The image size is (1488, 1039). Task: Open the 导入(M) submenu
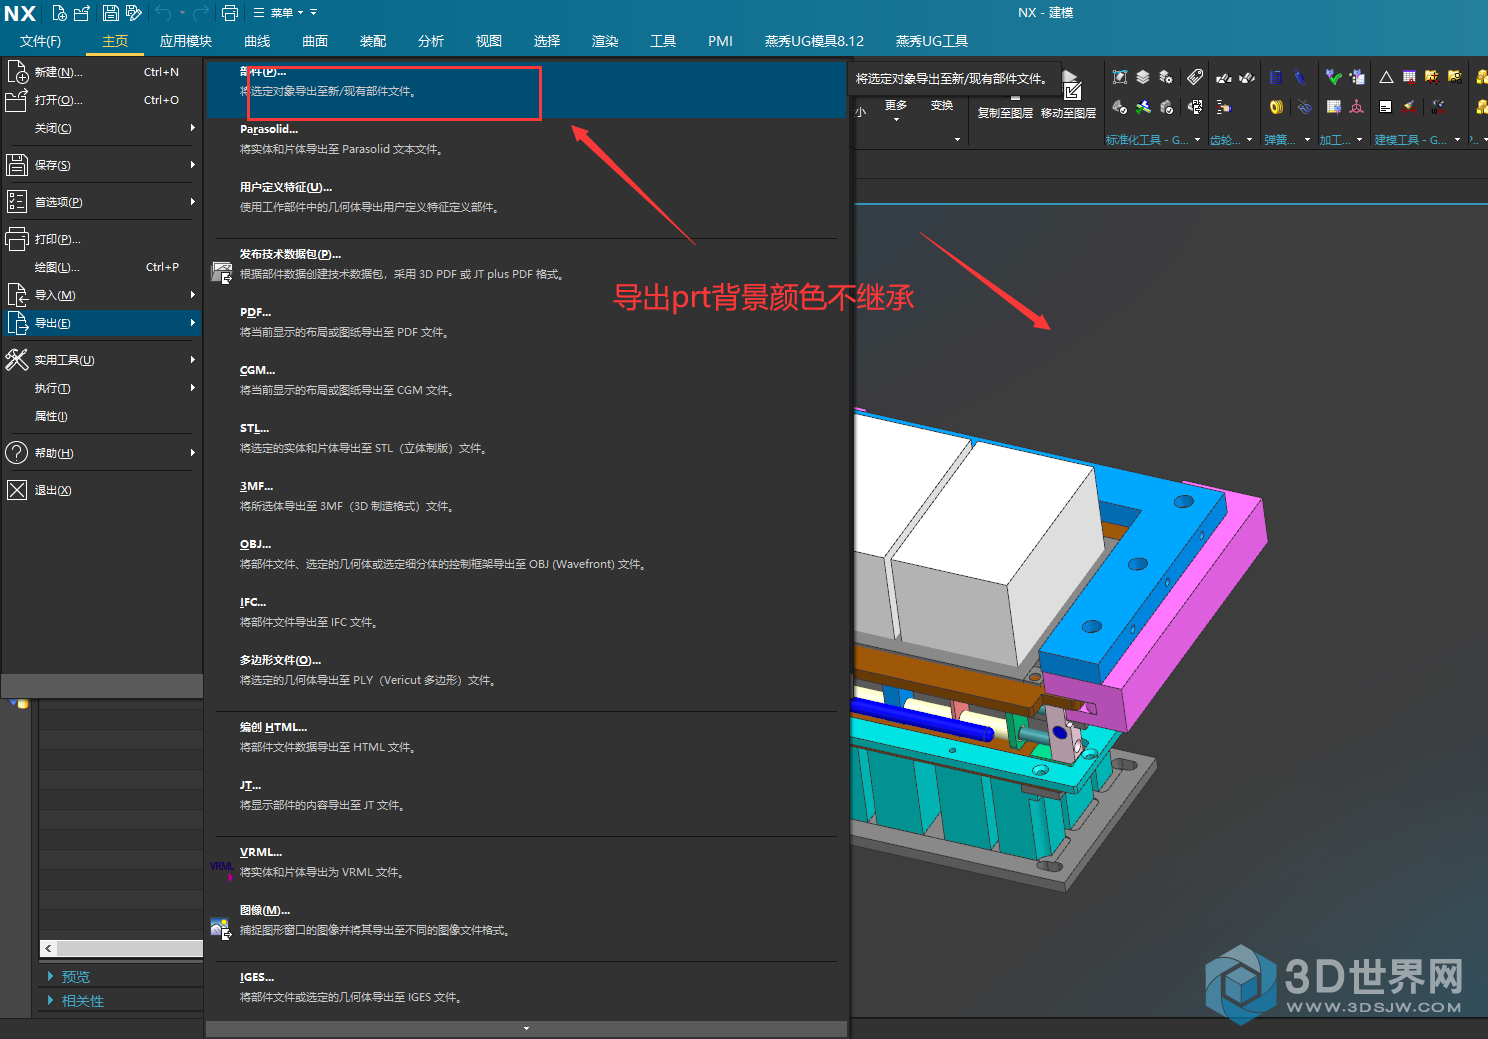click(102, 295)
